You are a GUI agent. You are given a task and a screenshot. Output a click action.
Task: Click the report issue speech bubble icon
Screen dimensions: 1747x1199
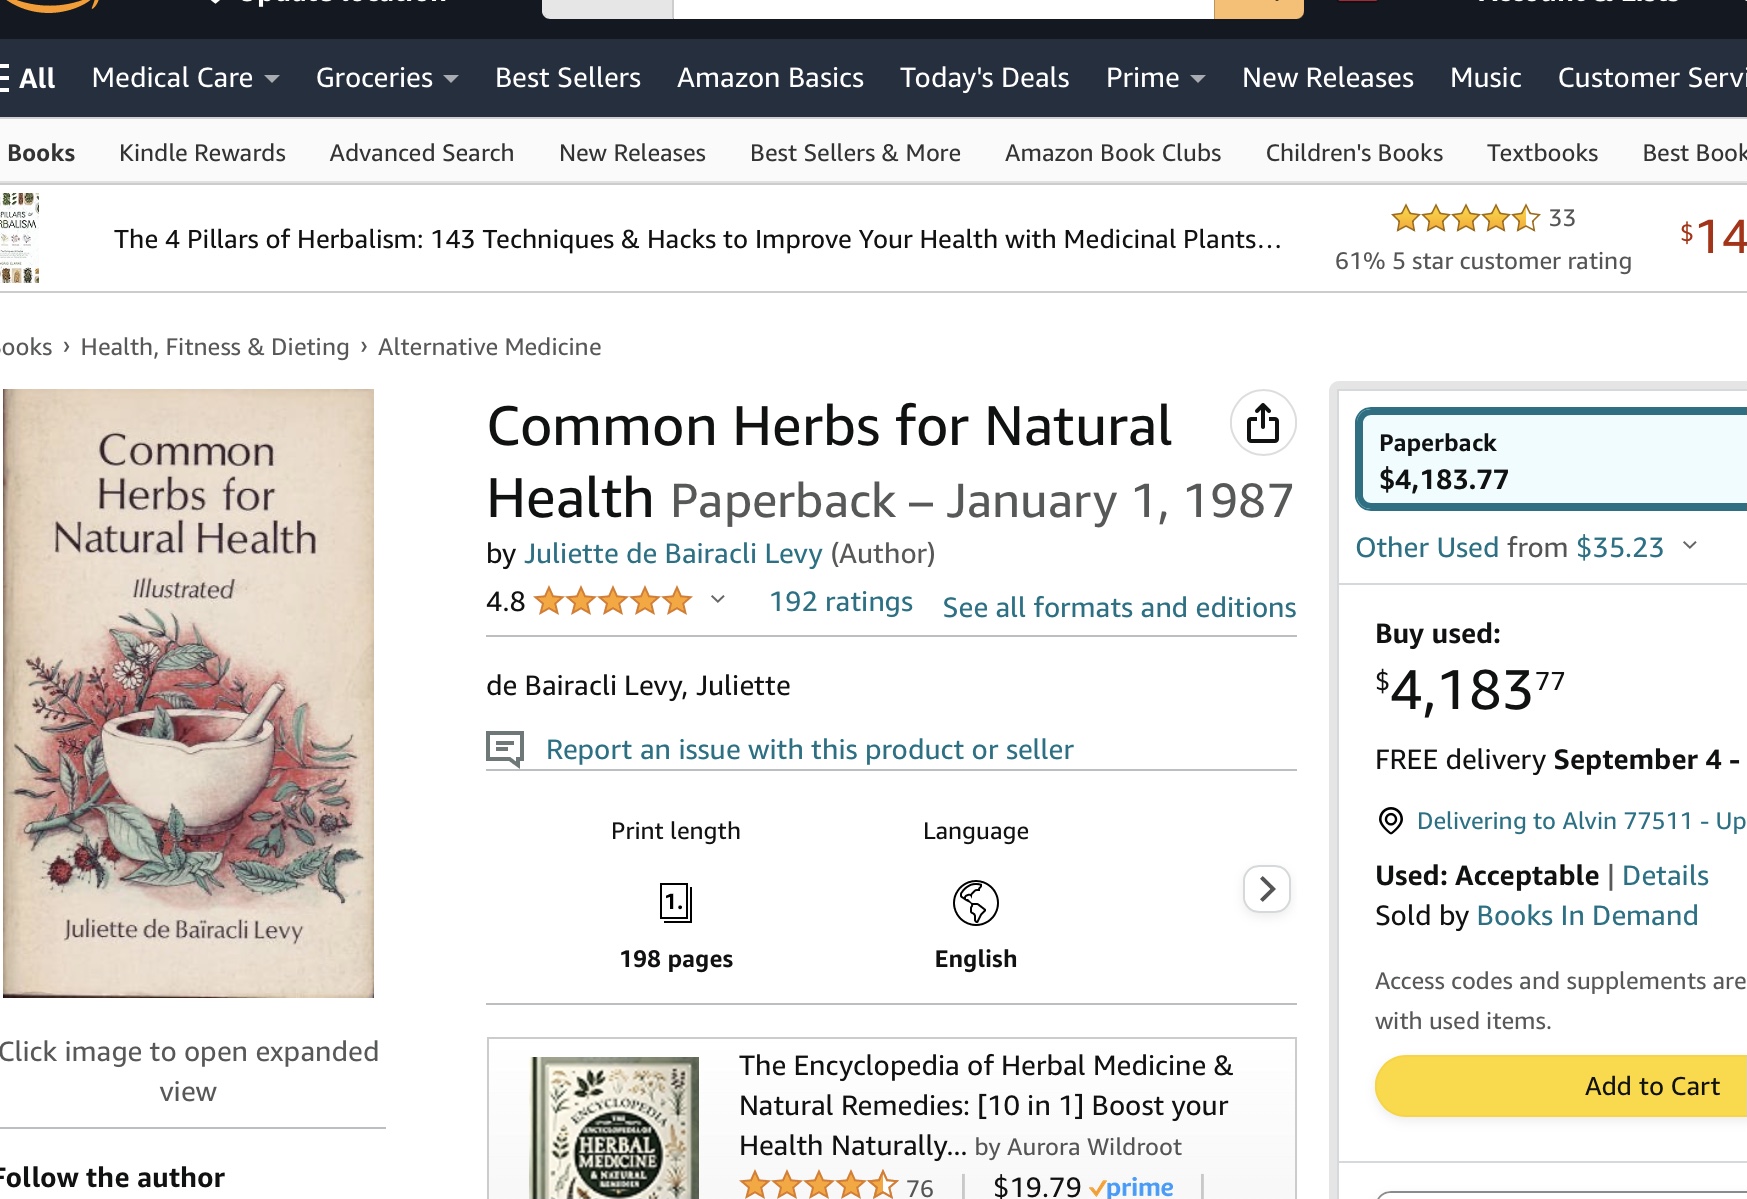point(505,748)
